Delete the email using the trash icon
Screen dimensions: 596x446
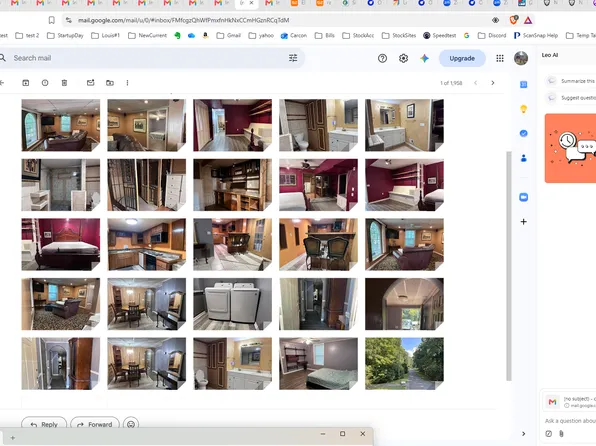[x=64, y=83]
